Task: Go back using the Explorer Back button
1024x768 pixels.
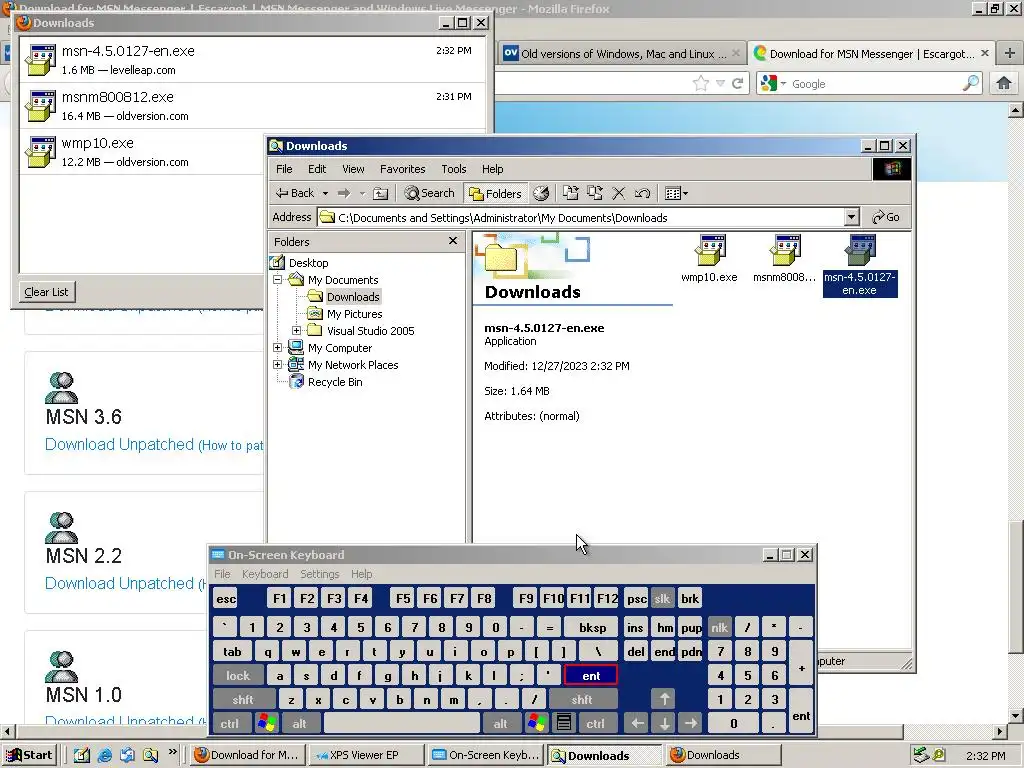Action: tap(295, 193)
